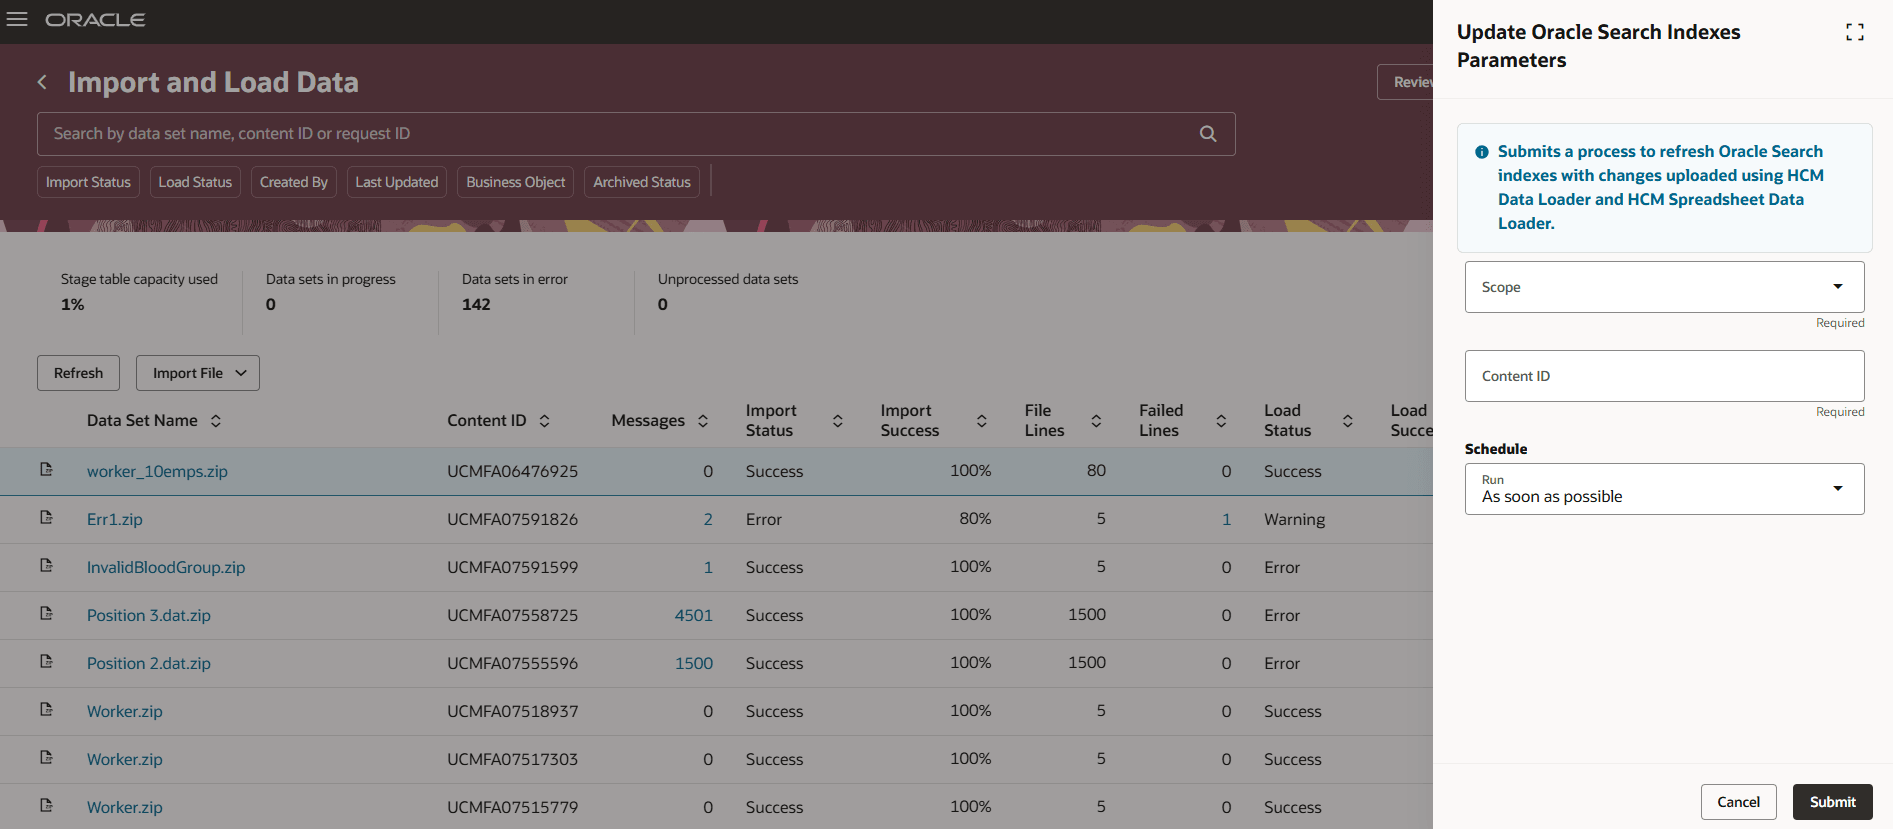
Task: Click Content ID cell UCMFA07558725
Action: [512, 615]
